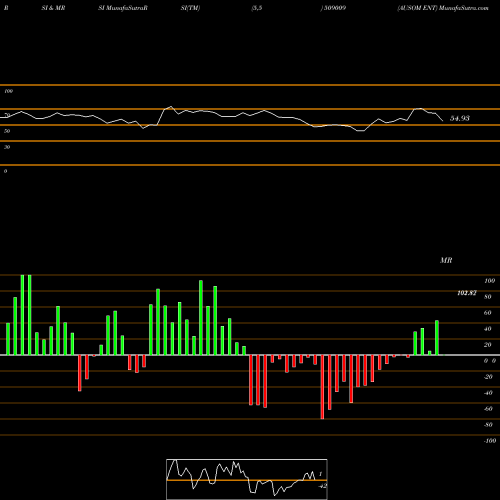The height and width of the screenshot is (500, 500).
Task: Click the MR axis label -80
Action: coord(488,425)
